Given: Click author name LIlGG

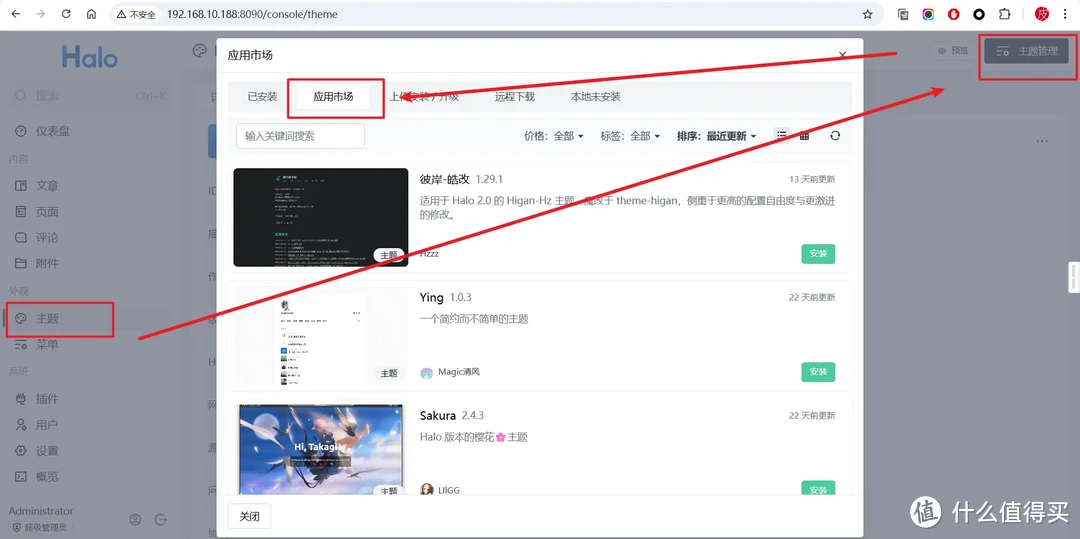Looking at the screenshot, I should tap(449, 490).
